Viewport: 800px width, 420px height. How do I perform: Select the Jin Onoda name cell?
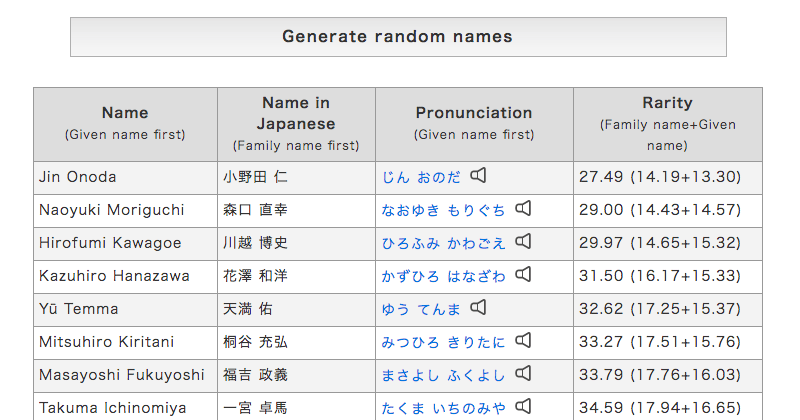pyautogui.click(x=126, y=178)
